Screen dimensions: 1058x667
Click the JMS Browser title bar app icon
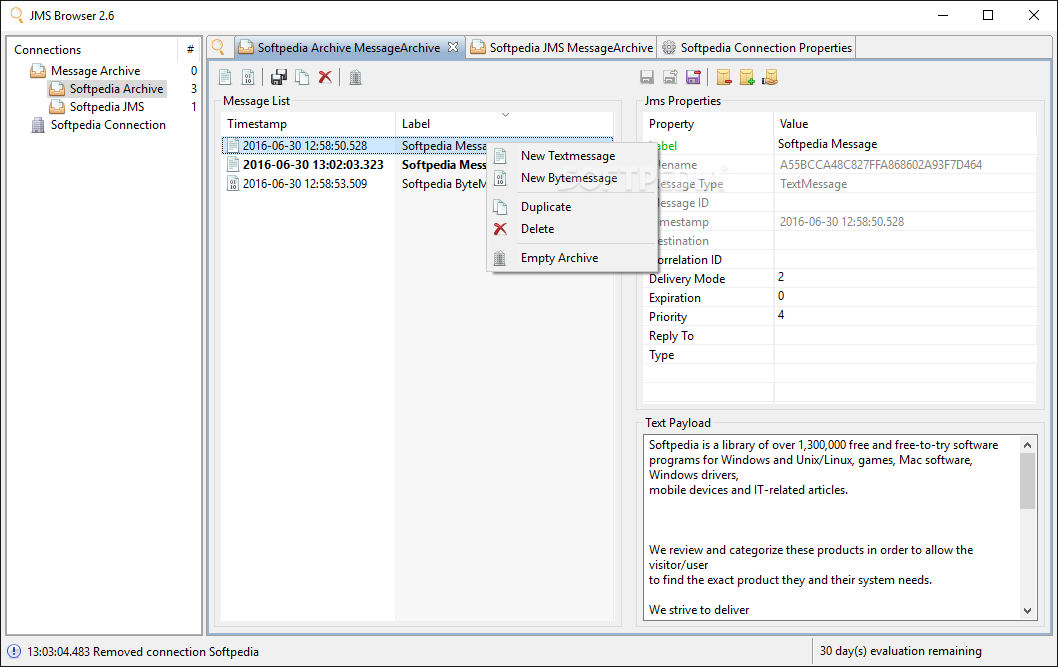tap(17, 15)
